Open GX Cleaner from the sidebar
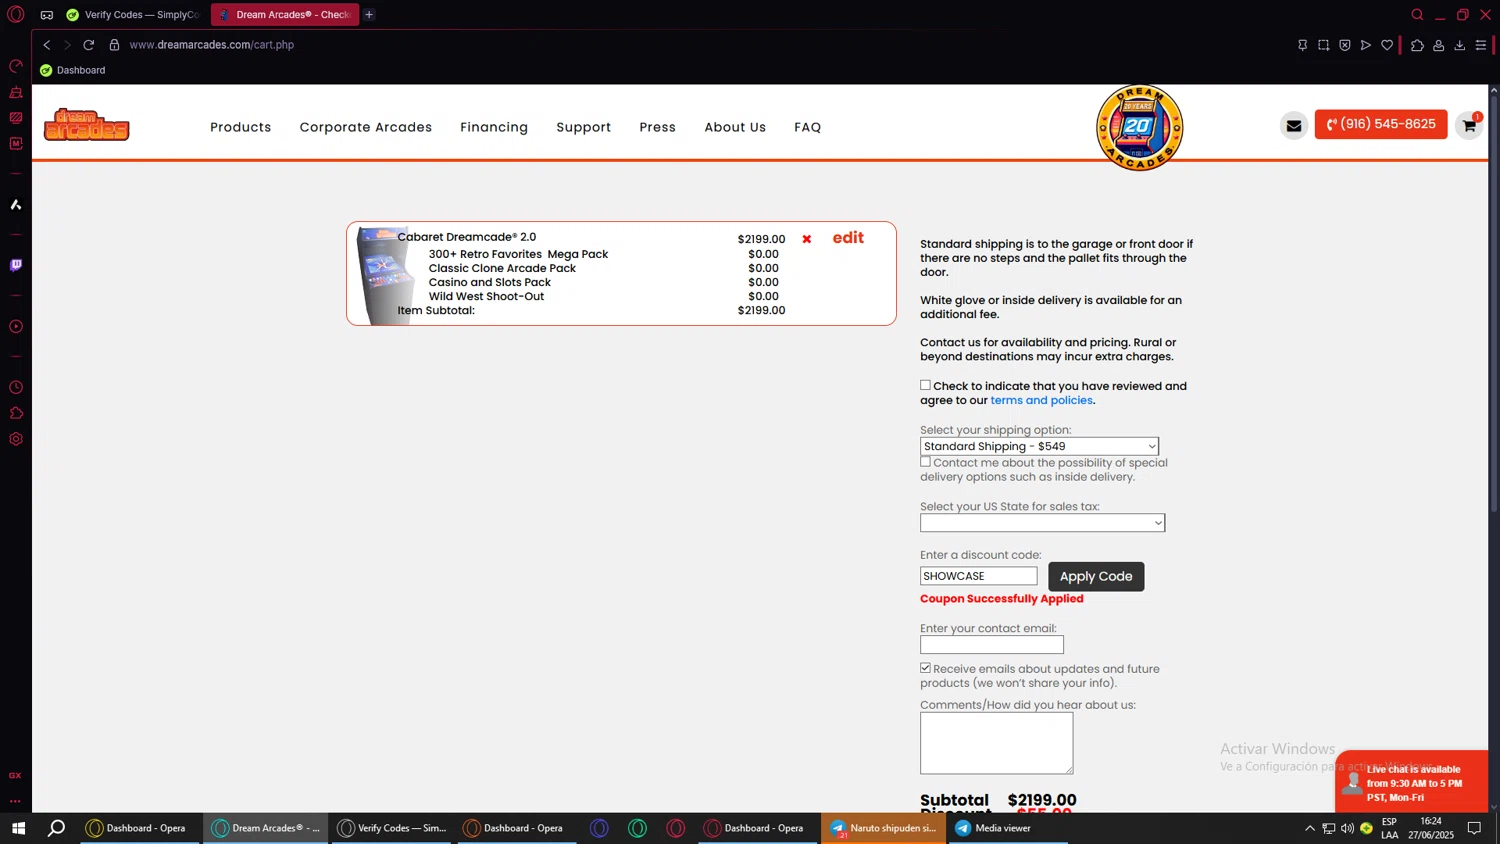The height and width of the screenshot is (844, 1500). pyautogui.click(x=16, y=92)
